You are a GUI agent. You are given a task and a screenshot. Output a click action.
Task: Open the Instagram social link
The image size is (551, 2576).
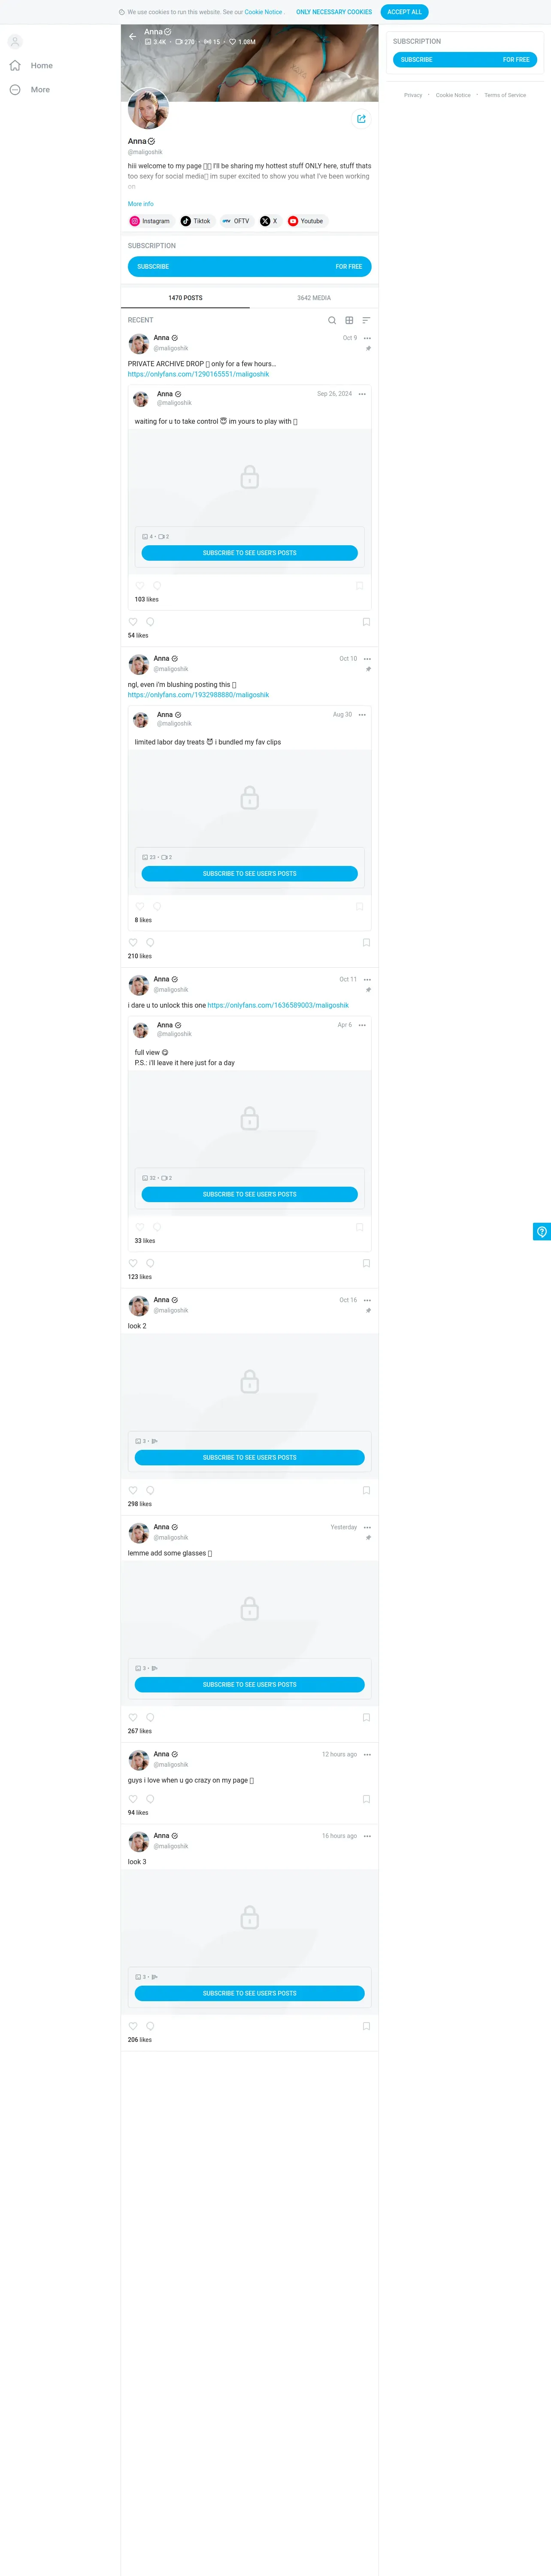click(150, 221)
